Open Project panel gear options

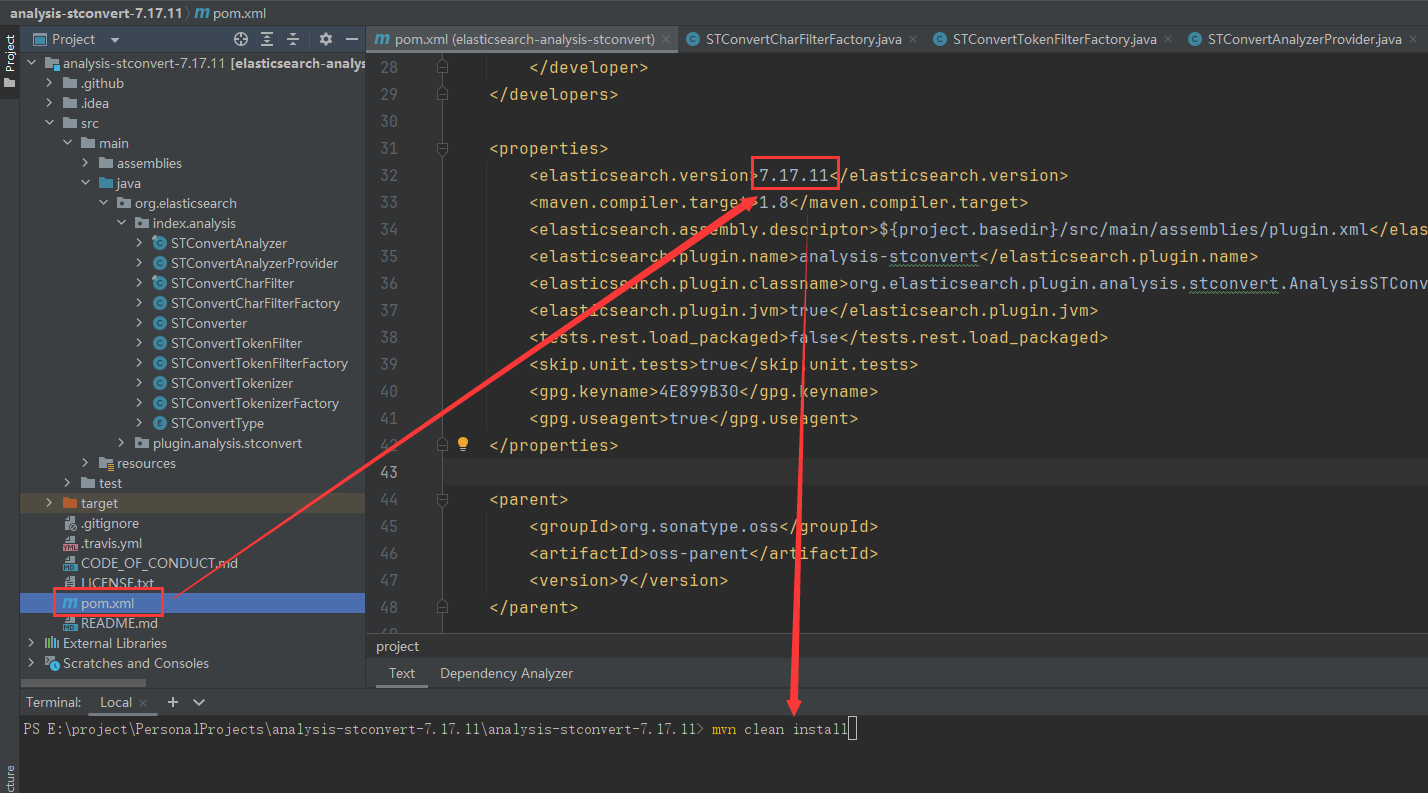pos(326,39)
